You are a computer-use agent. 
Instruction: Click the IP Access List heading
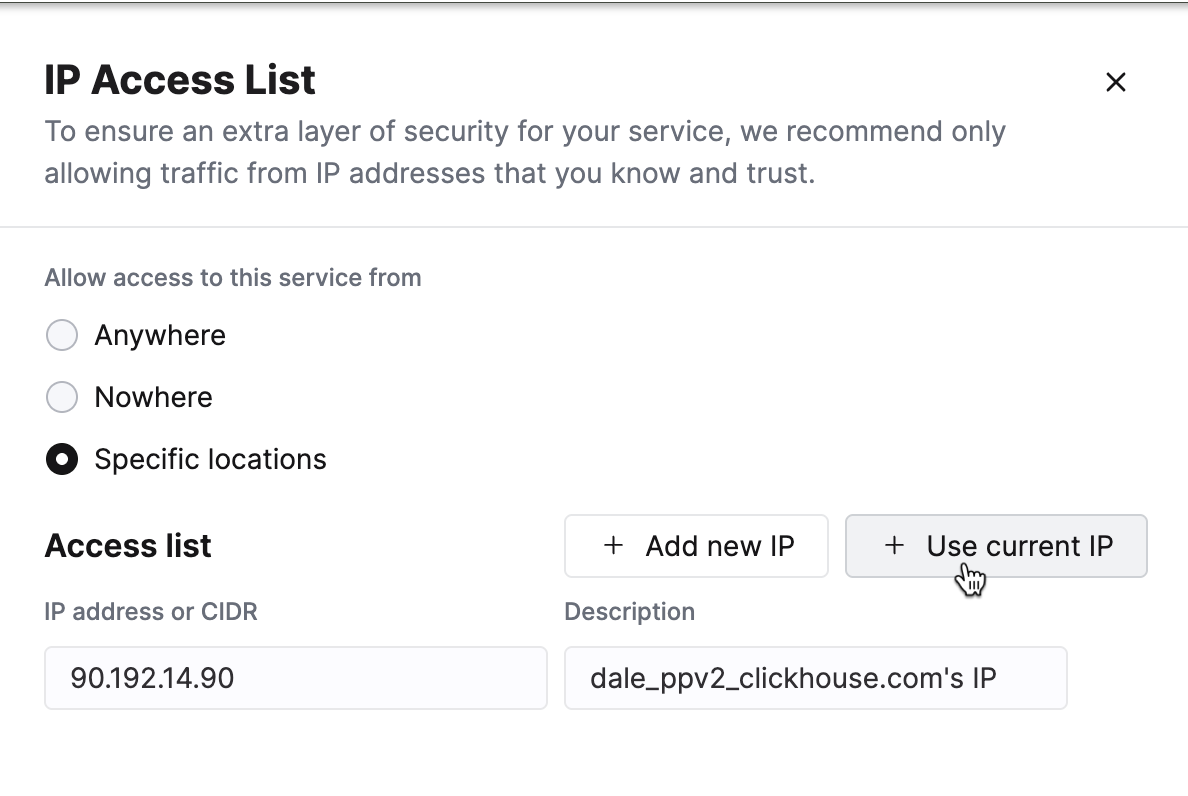pos(180,79)
